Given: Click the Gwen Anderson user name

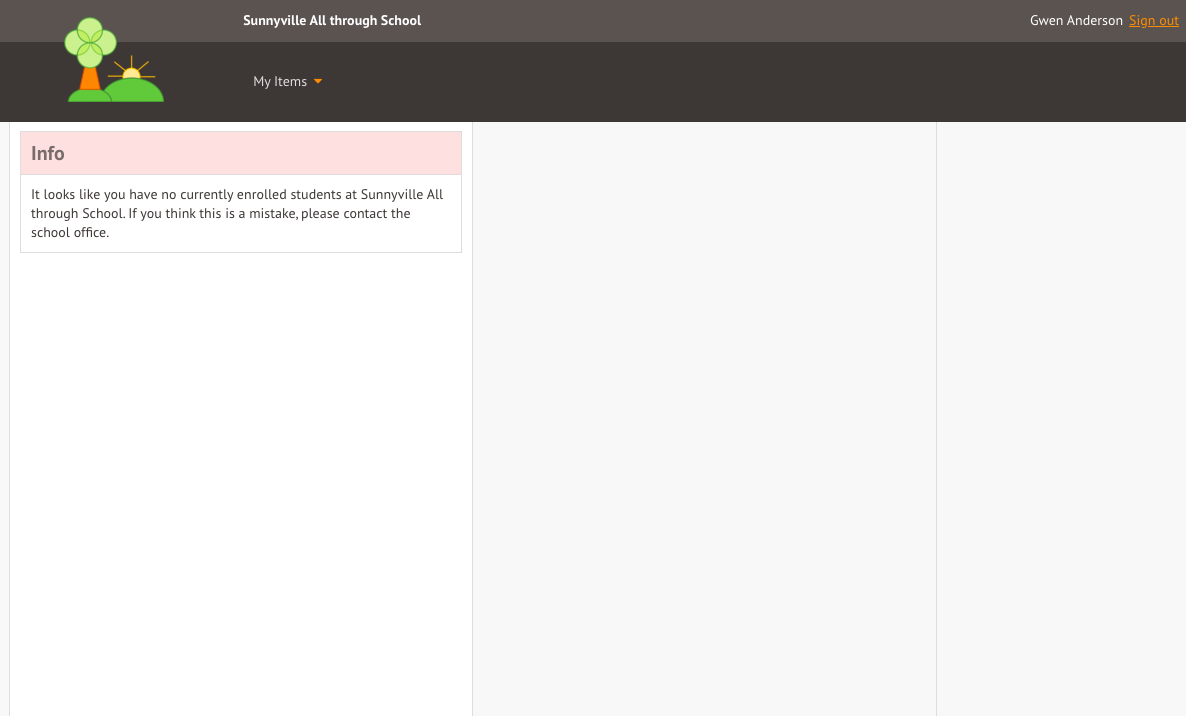Looking at the screenshot, I should 1076,20.
